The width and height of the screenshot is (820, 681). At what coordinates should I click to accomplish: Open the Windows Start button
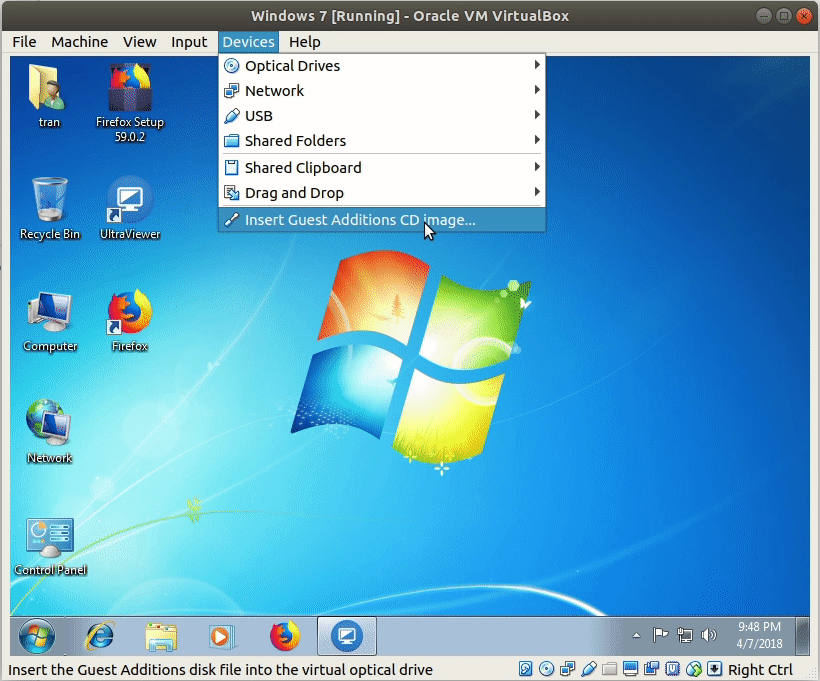[x=36, y=636]
